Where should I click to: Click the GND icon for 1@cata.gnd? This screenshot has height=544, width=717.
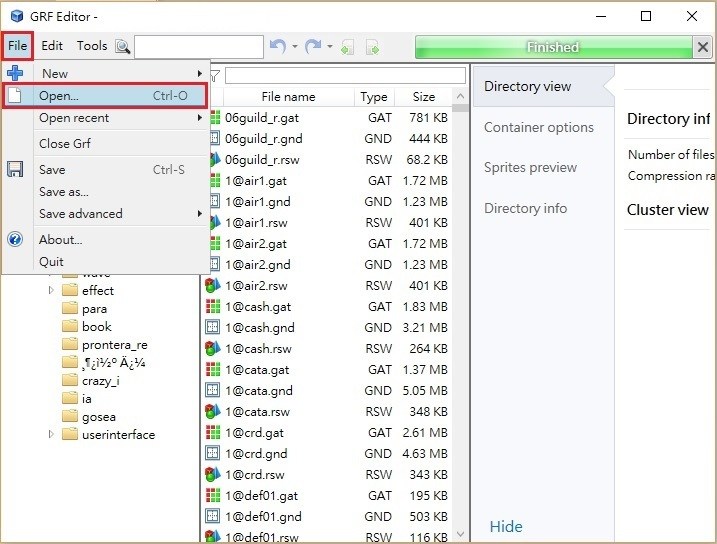pyautogui.click(x=213, y=390)
